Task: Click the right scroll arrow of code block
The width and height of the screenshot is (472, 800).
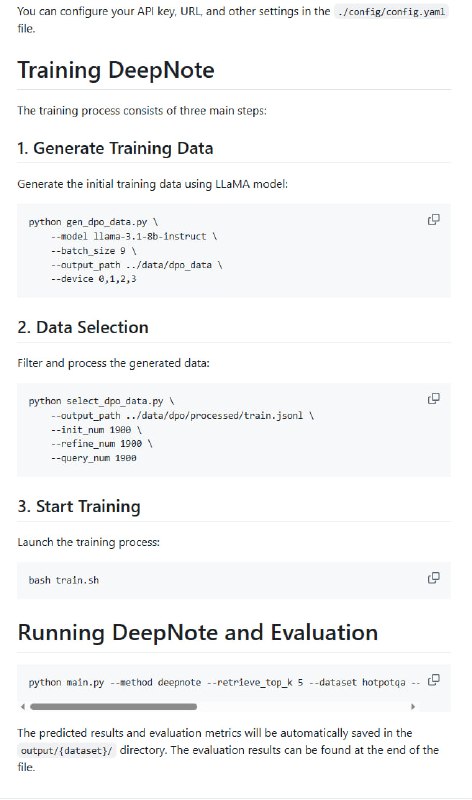Action: [413, 707]
